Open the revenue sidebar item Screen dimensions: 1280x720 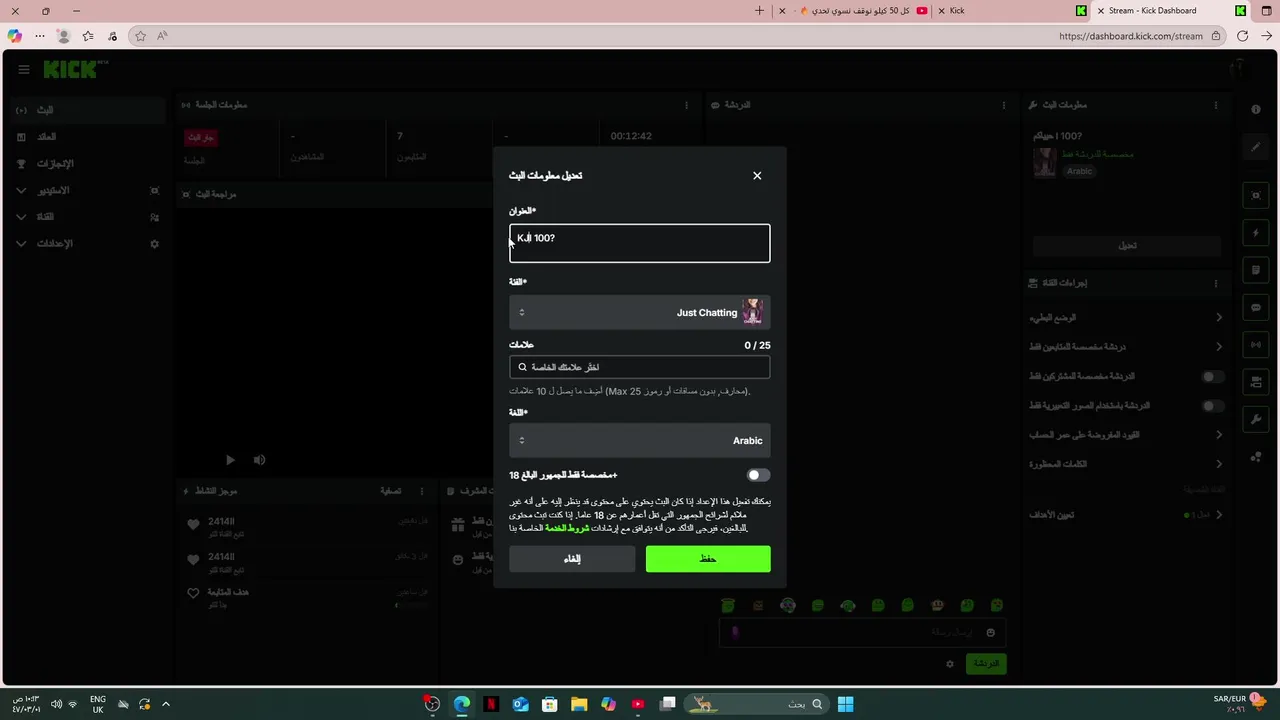(x=86, y=137)
